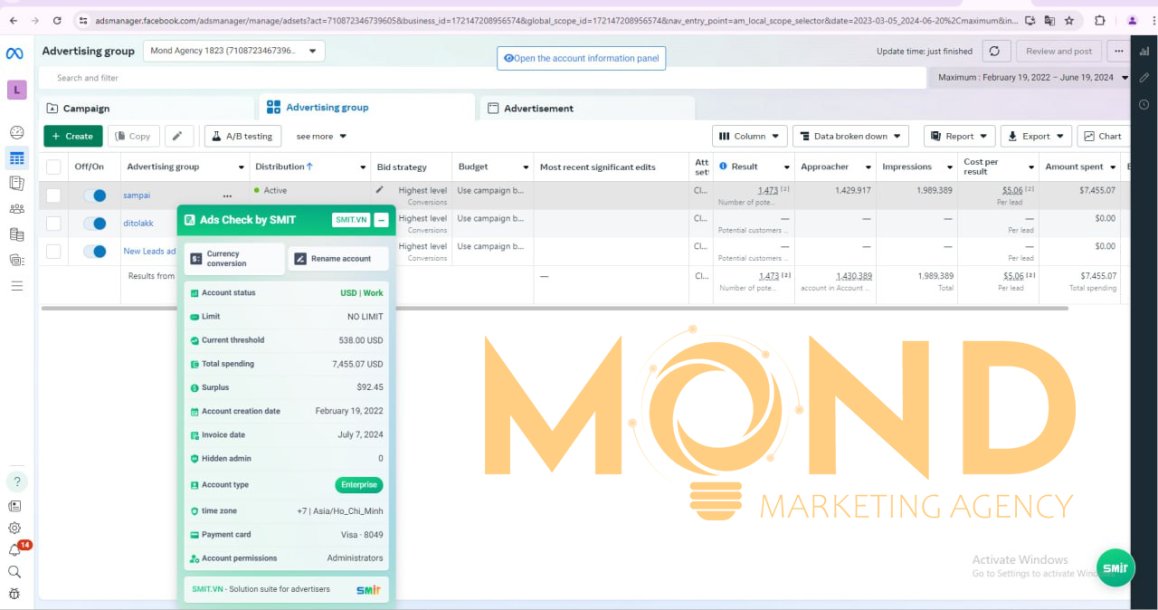The height and width of the screenshot is (610, 1158).
Task: Click the floating SMIT round button
Action: pos(1114,568)
